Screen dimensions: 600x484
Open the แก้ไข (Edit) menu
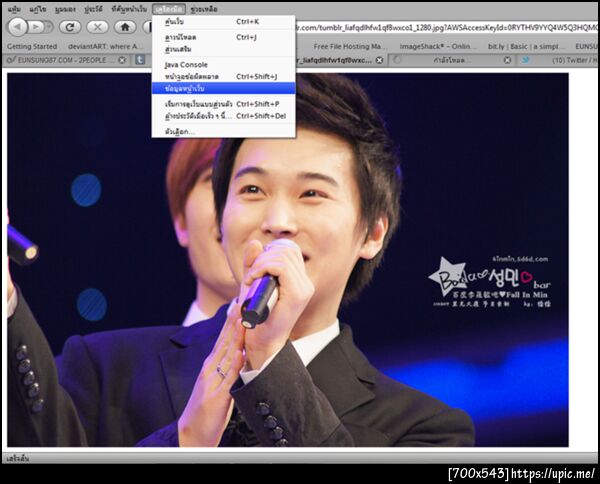pyautogui.click(x=38, y=9)
